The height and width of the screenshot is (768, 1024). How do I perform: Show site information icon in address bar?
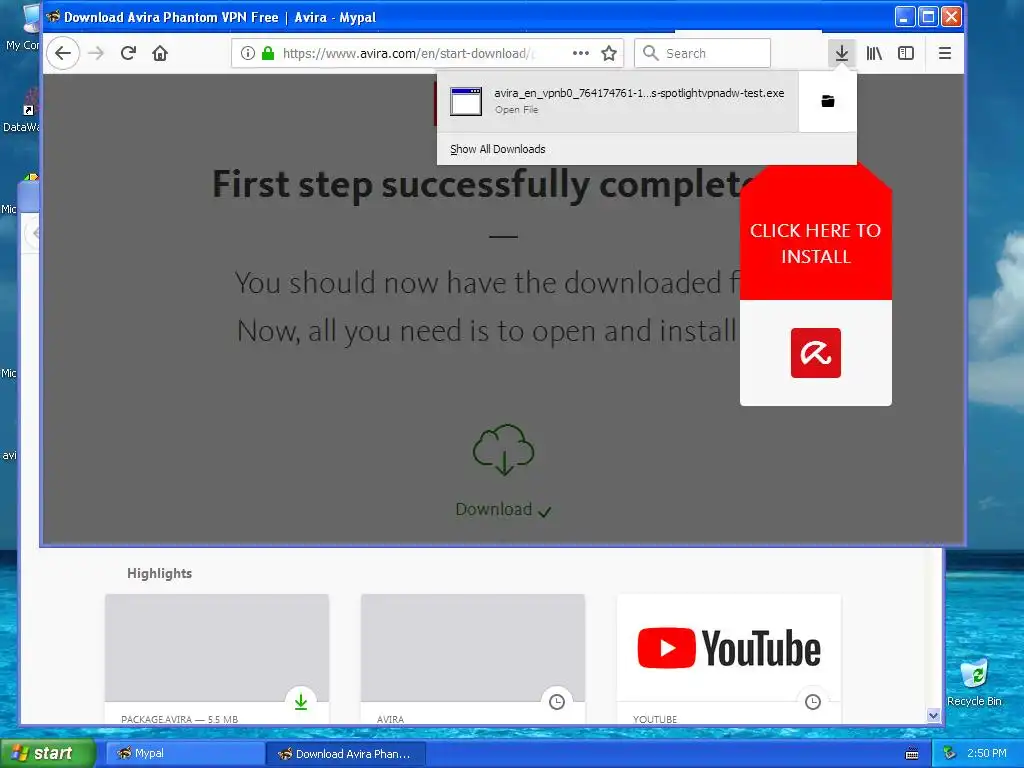point(248,53)
